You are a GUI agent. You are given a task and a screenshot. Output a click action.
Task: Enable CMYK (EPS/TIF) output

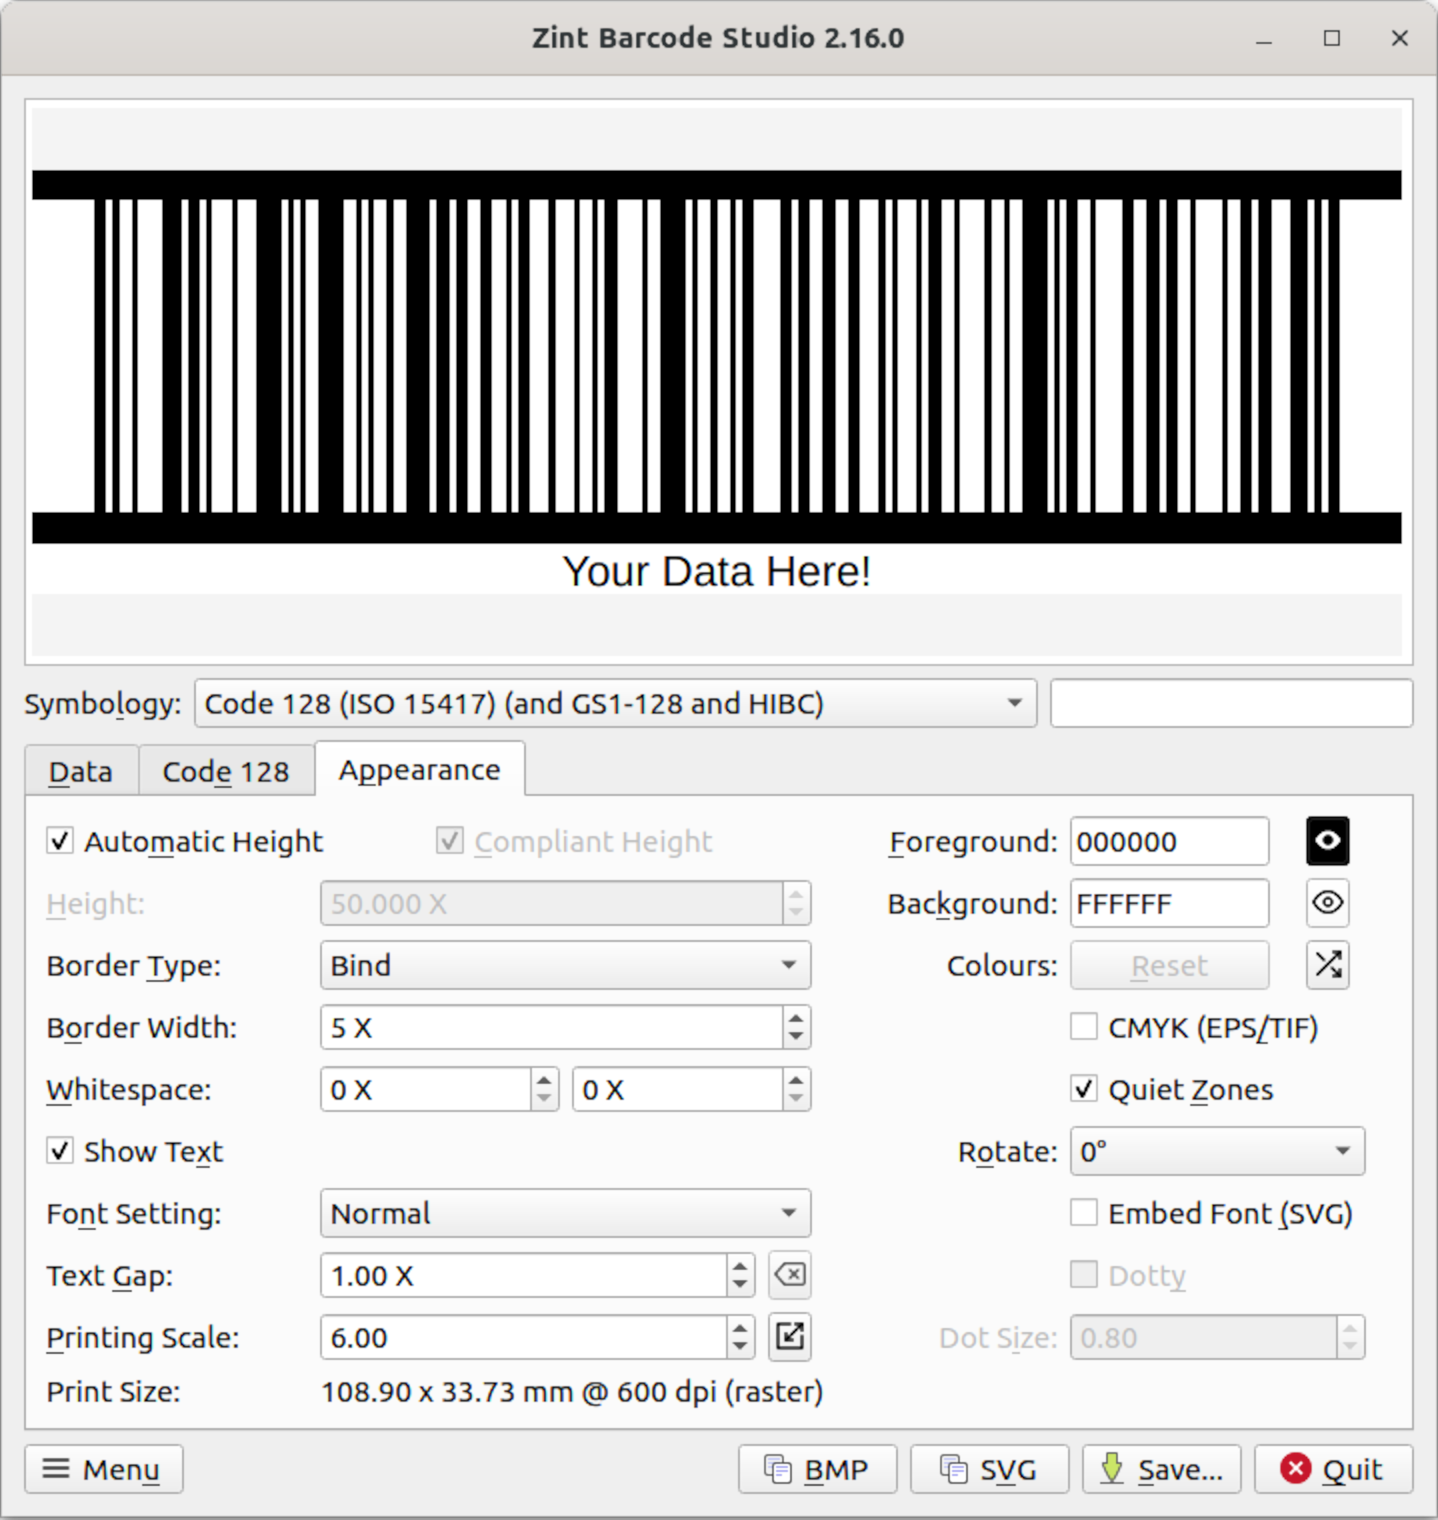point(1084,1027)
